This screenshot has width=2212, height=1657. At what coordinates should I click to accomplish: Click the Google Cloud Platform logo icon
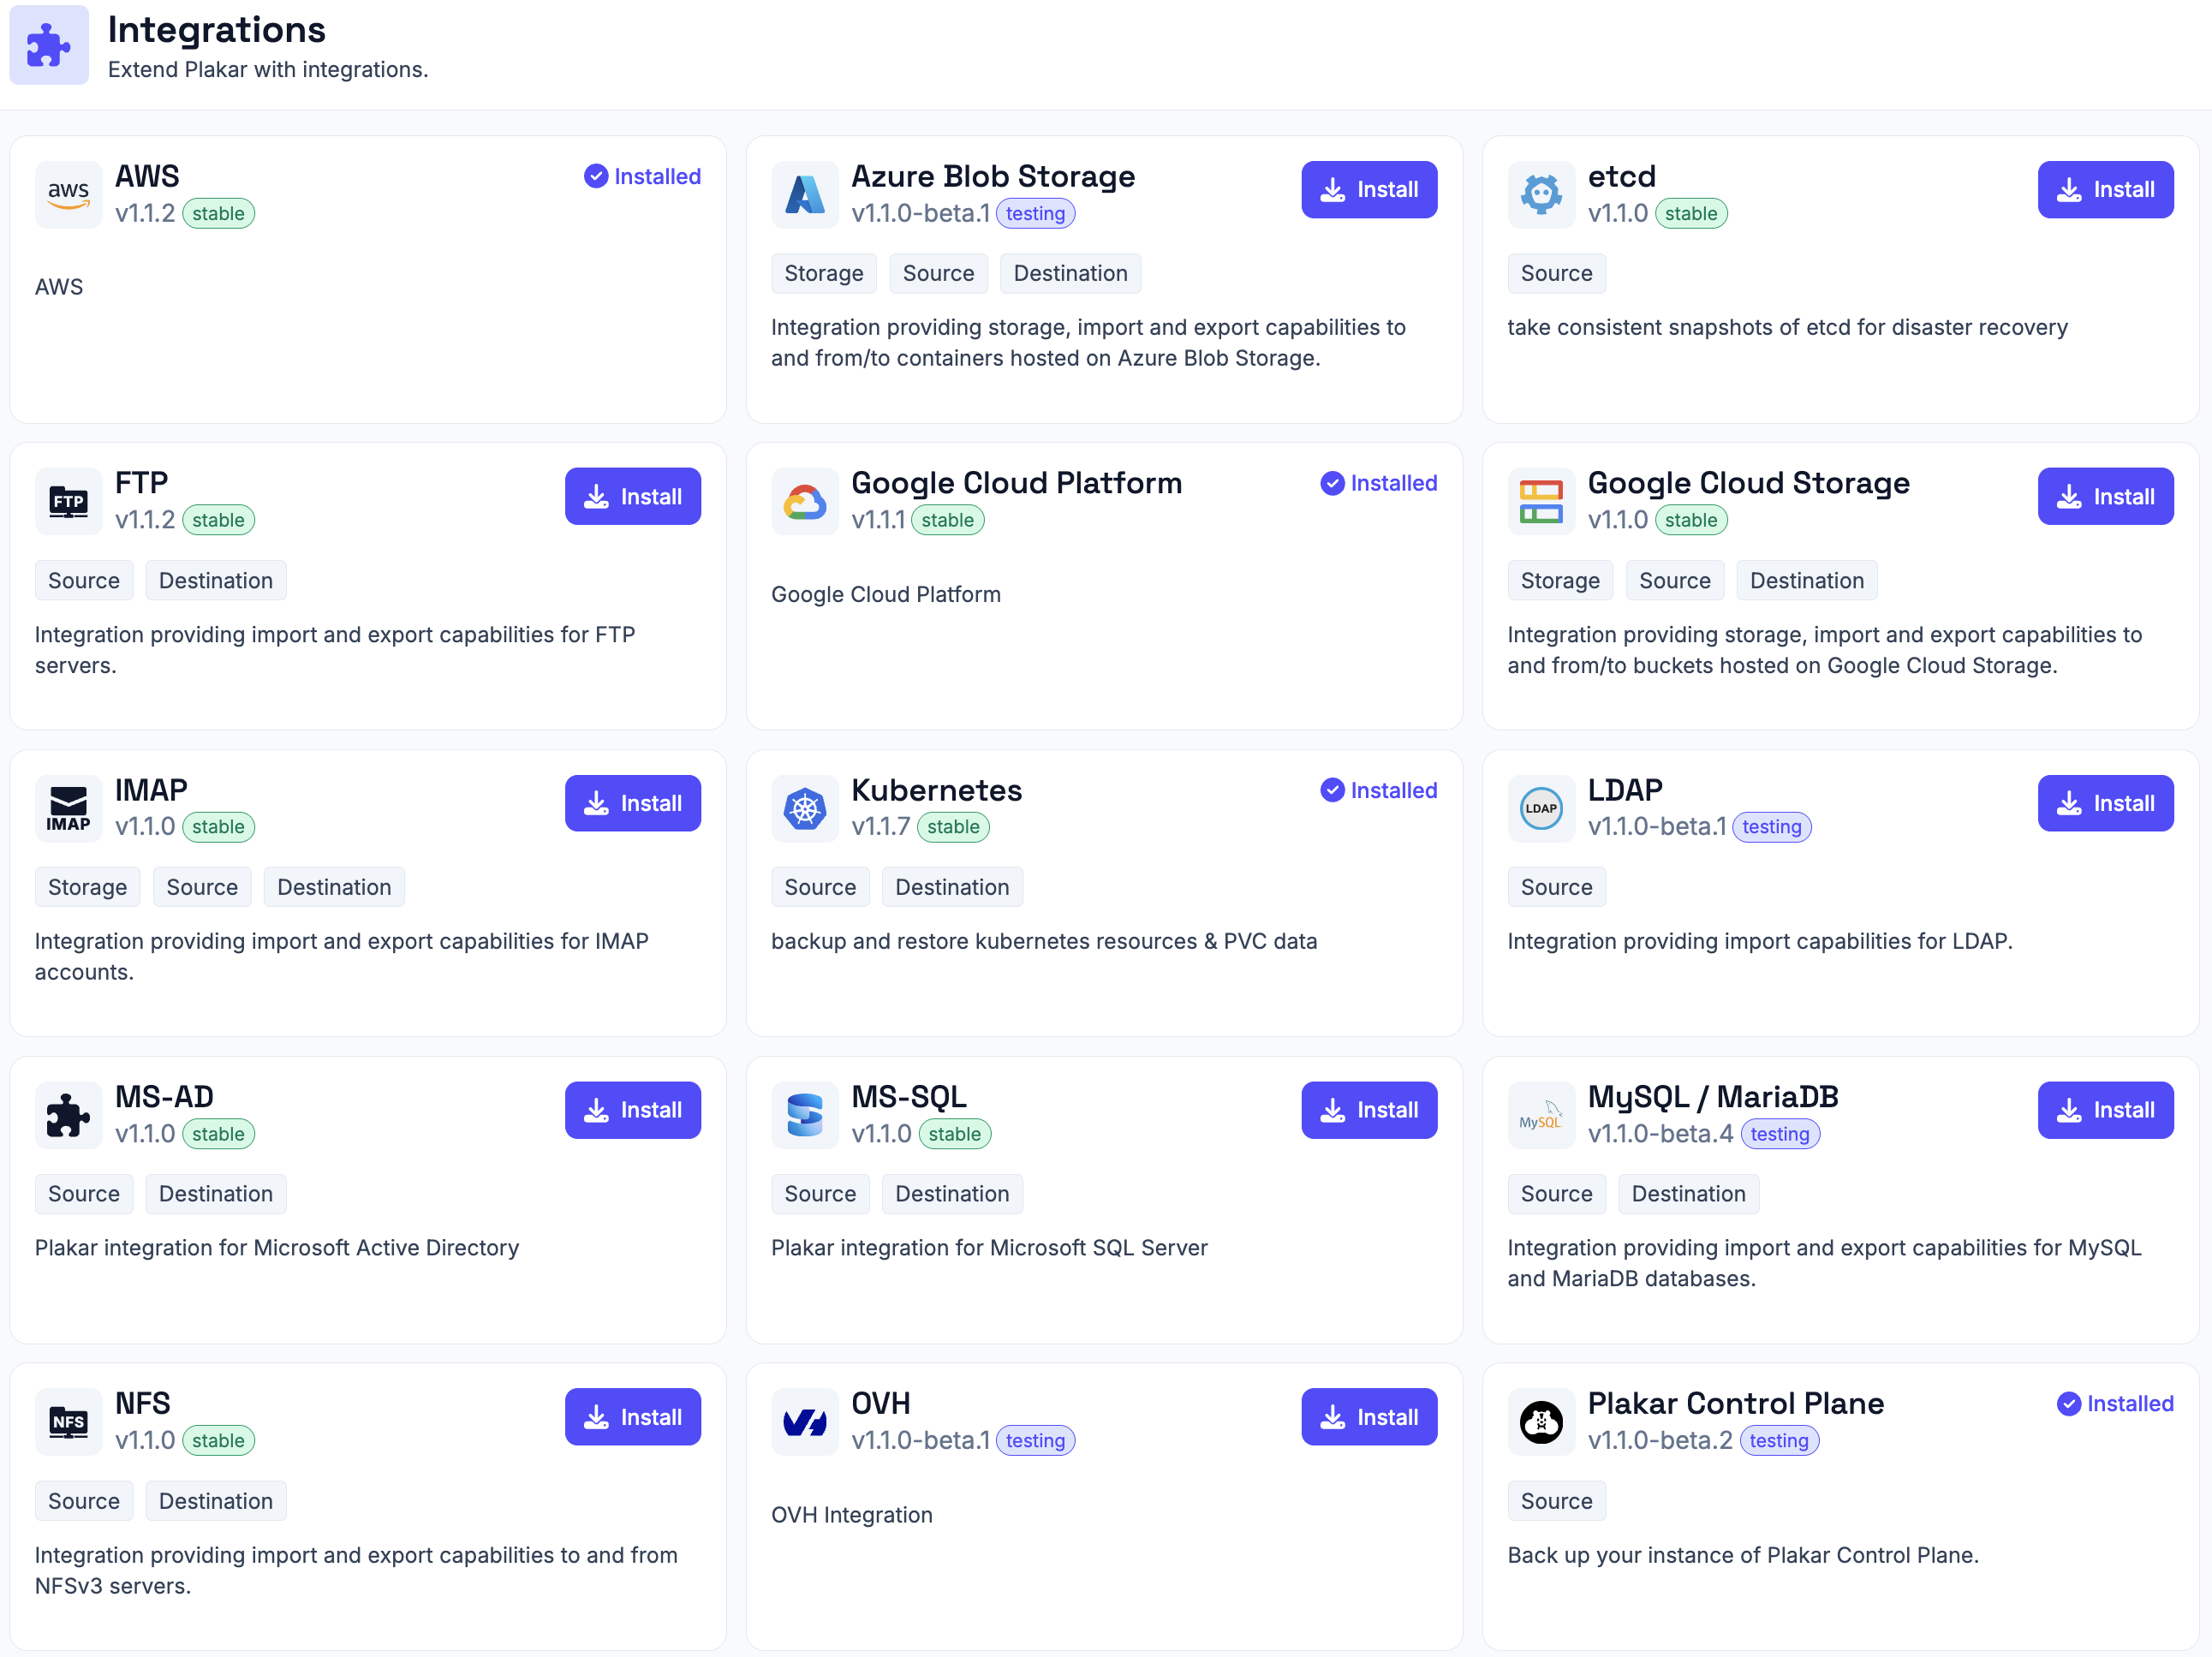click(804, 501)
